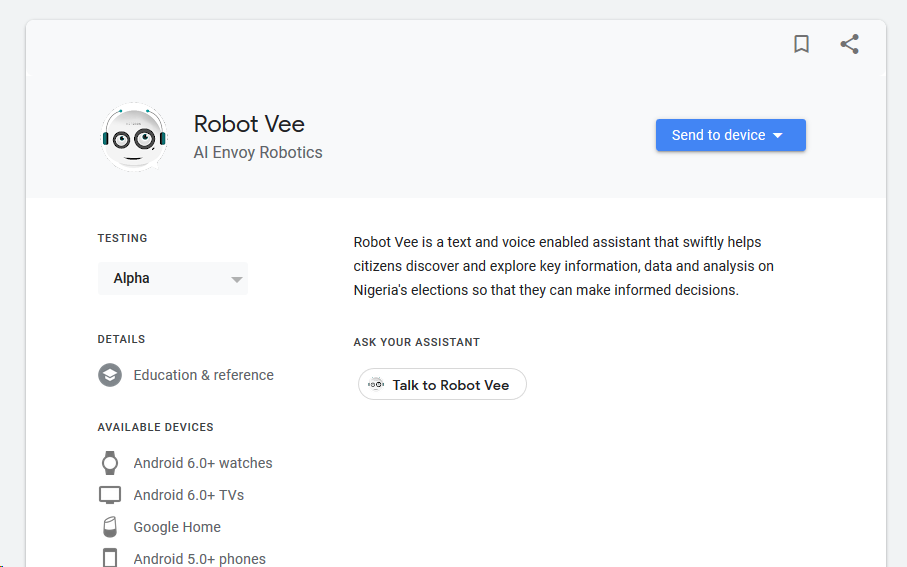Click the Robot Vee avatar logo
907x567 pixels.
[x=134, y=137]
